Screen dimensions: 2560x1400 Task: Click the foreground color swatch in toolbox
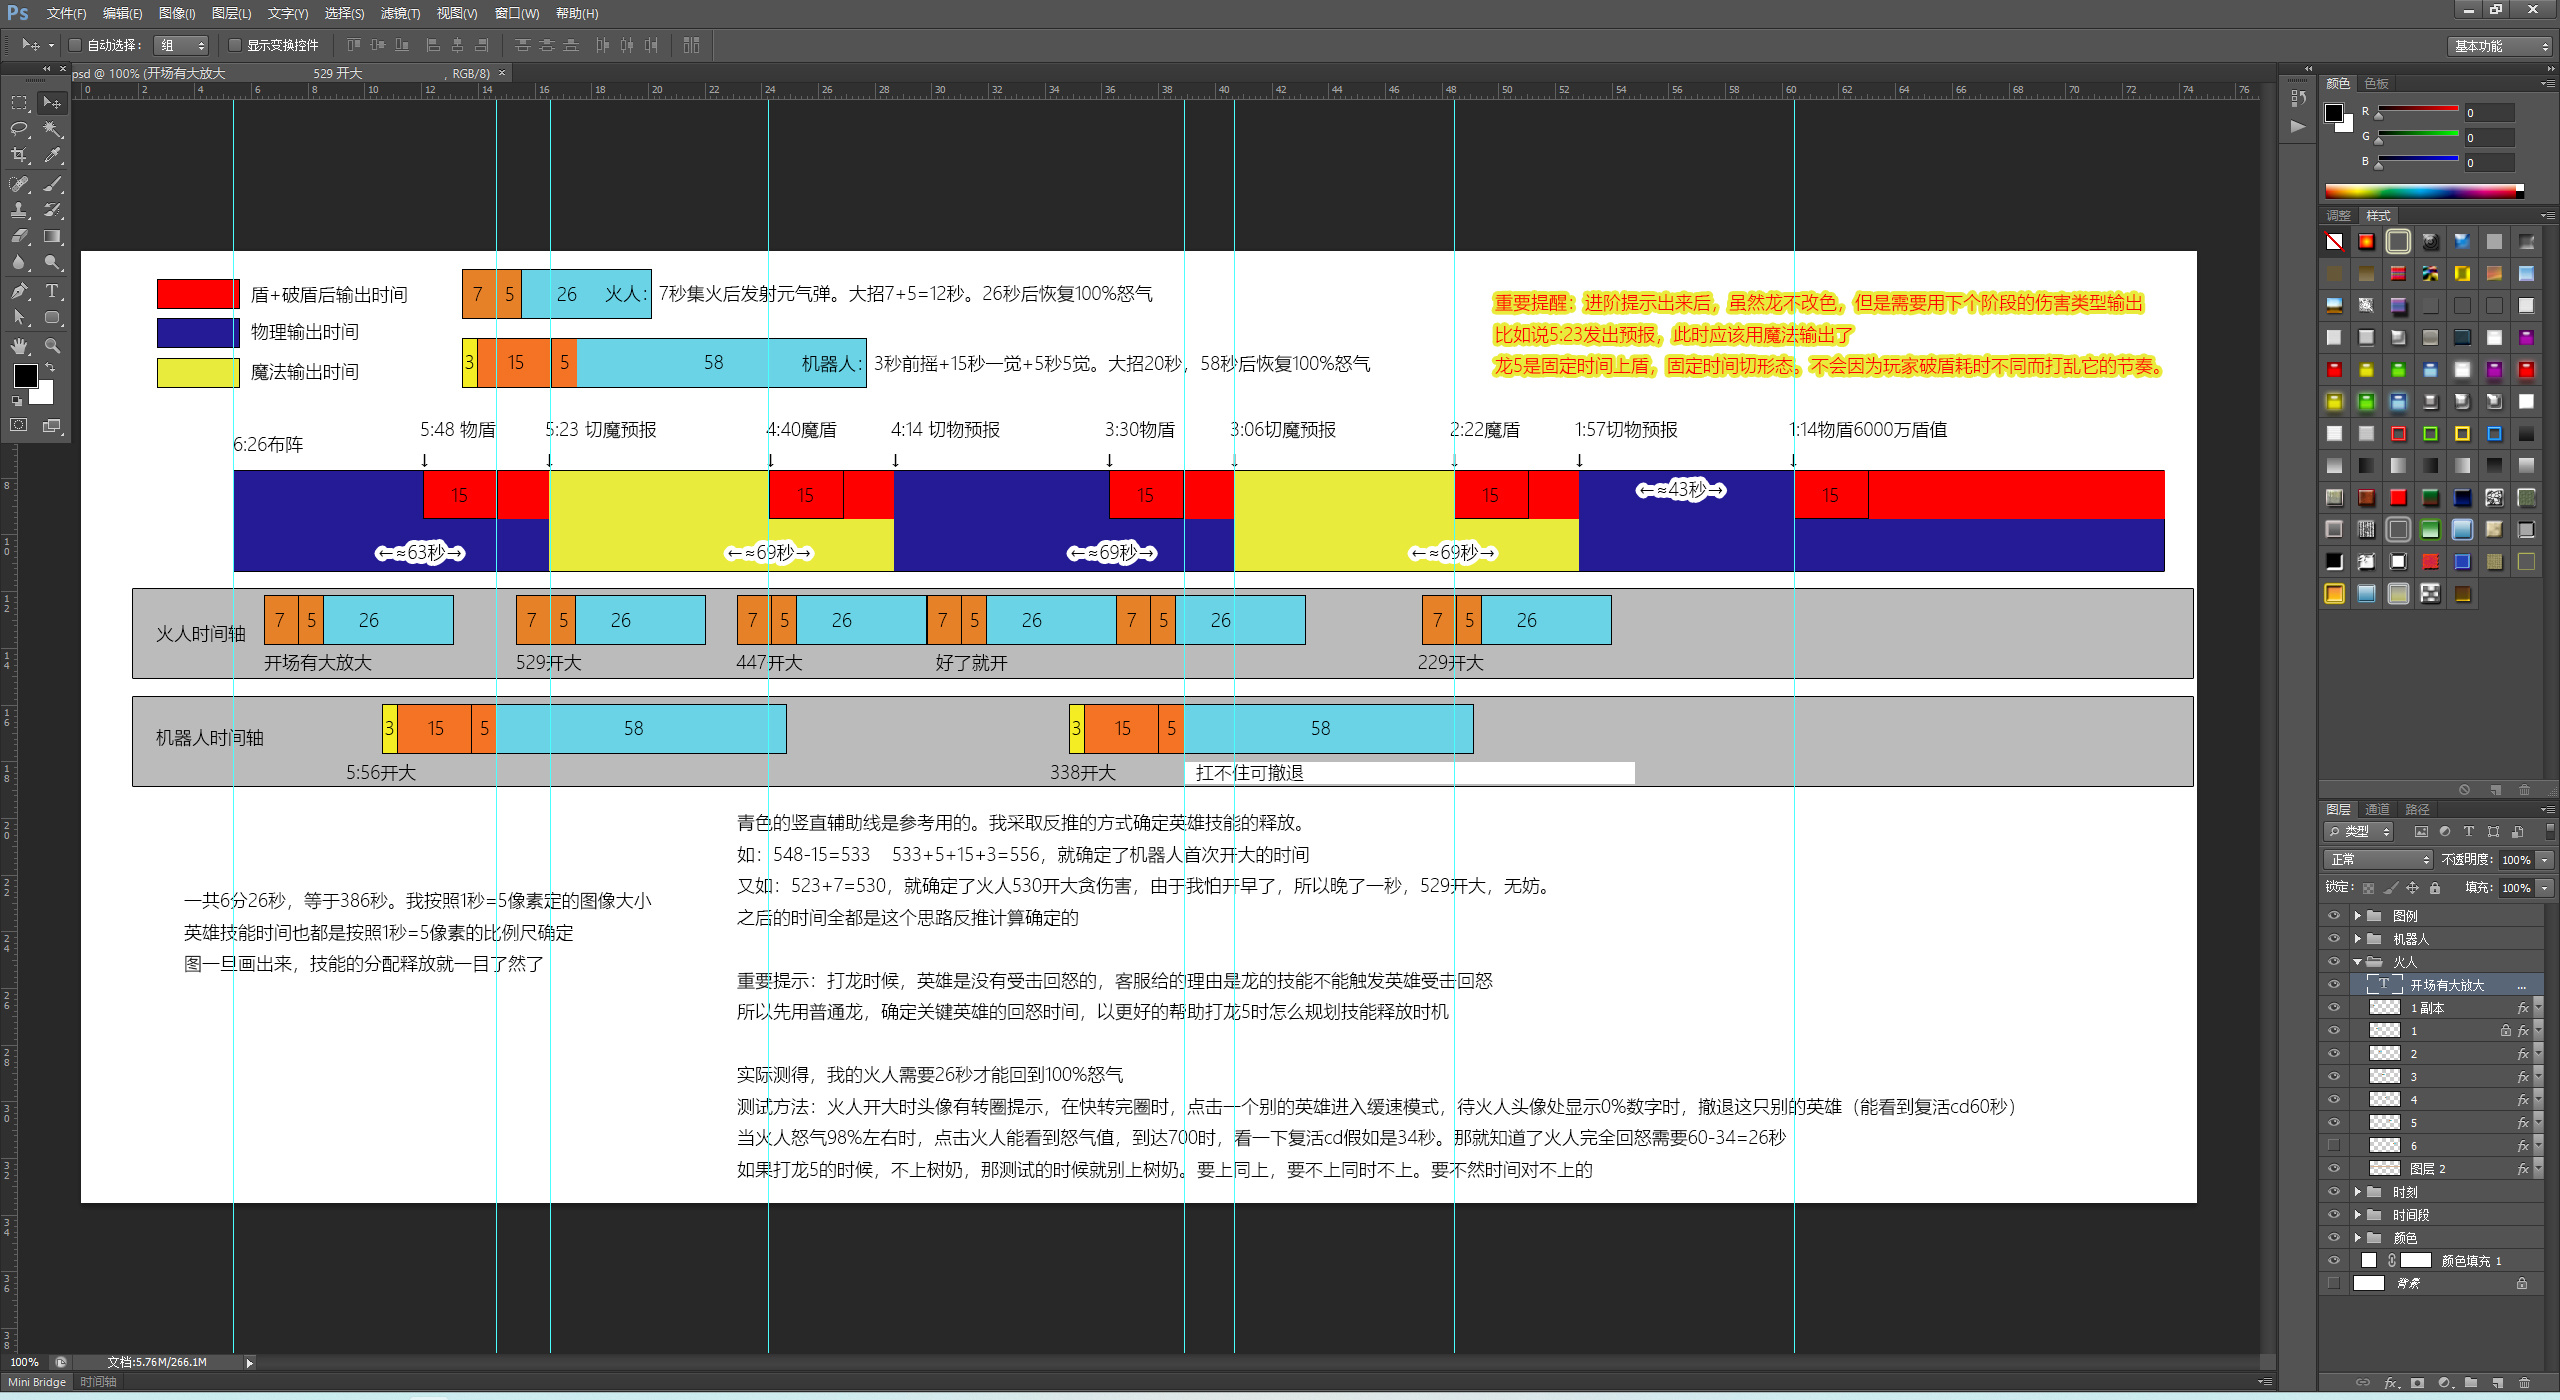click(26, 376)
